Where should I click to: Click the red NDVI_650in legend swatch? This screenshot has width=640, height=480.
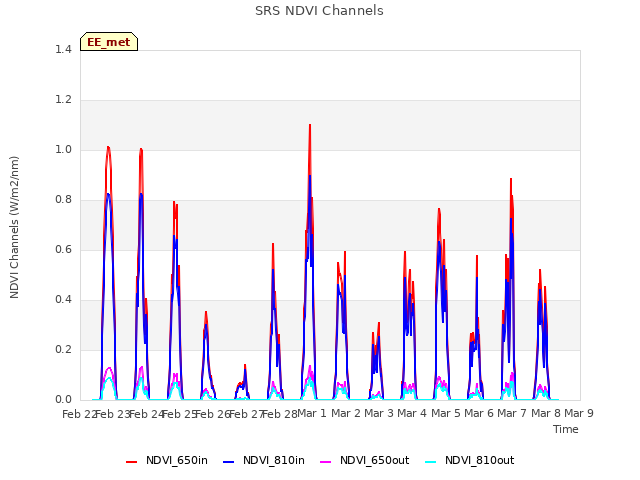[131, 462]
